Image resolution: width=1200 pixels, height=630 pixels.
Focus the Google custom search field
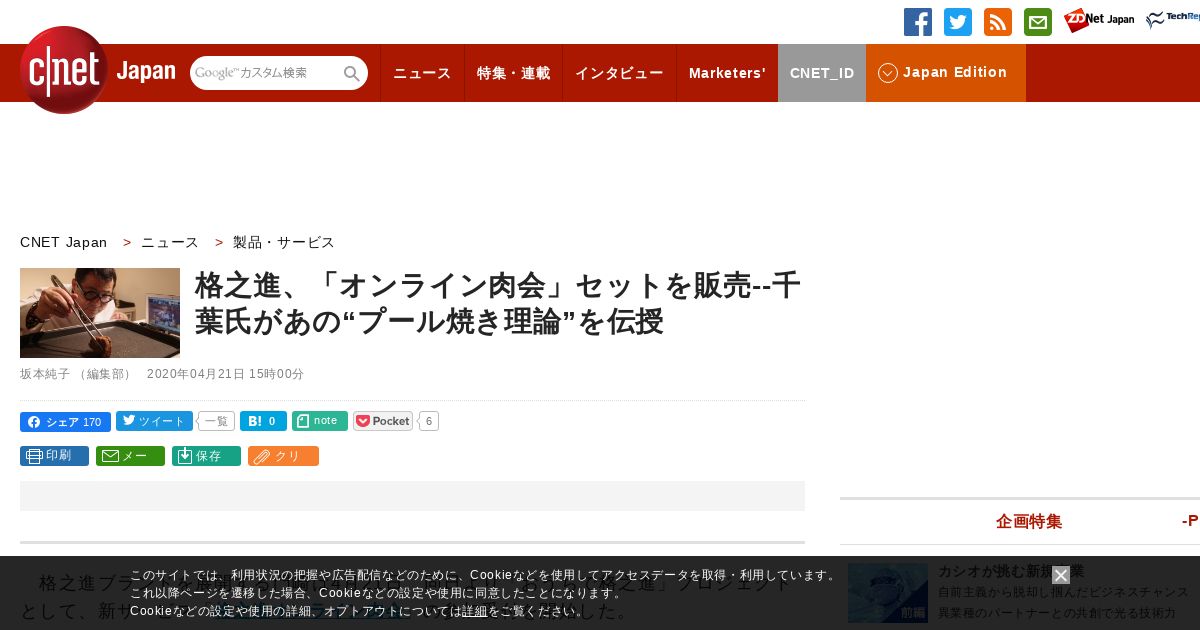tap(266, 73)
